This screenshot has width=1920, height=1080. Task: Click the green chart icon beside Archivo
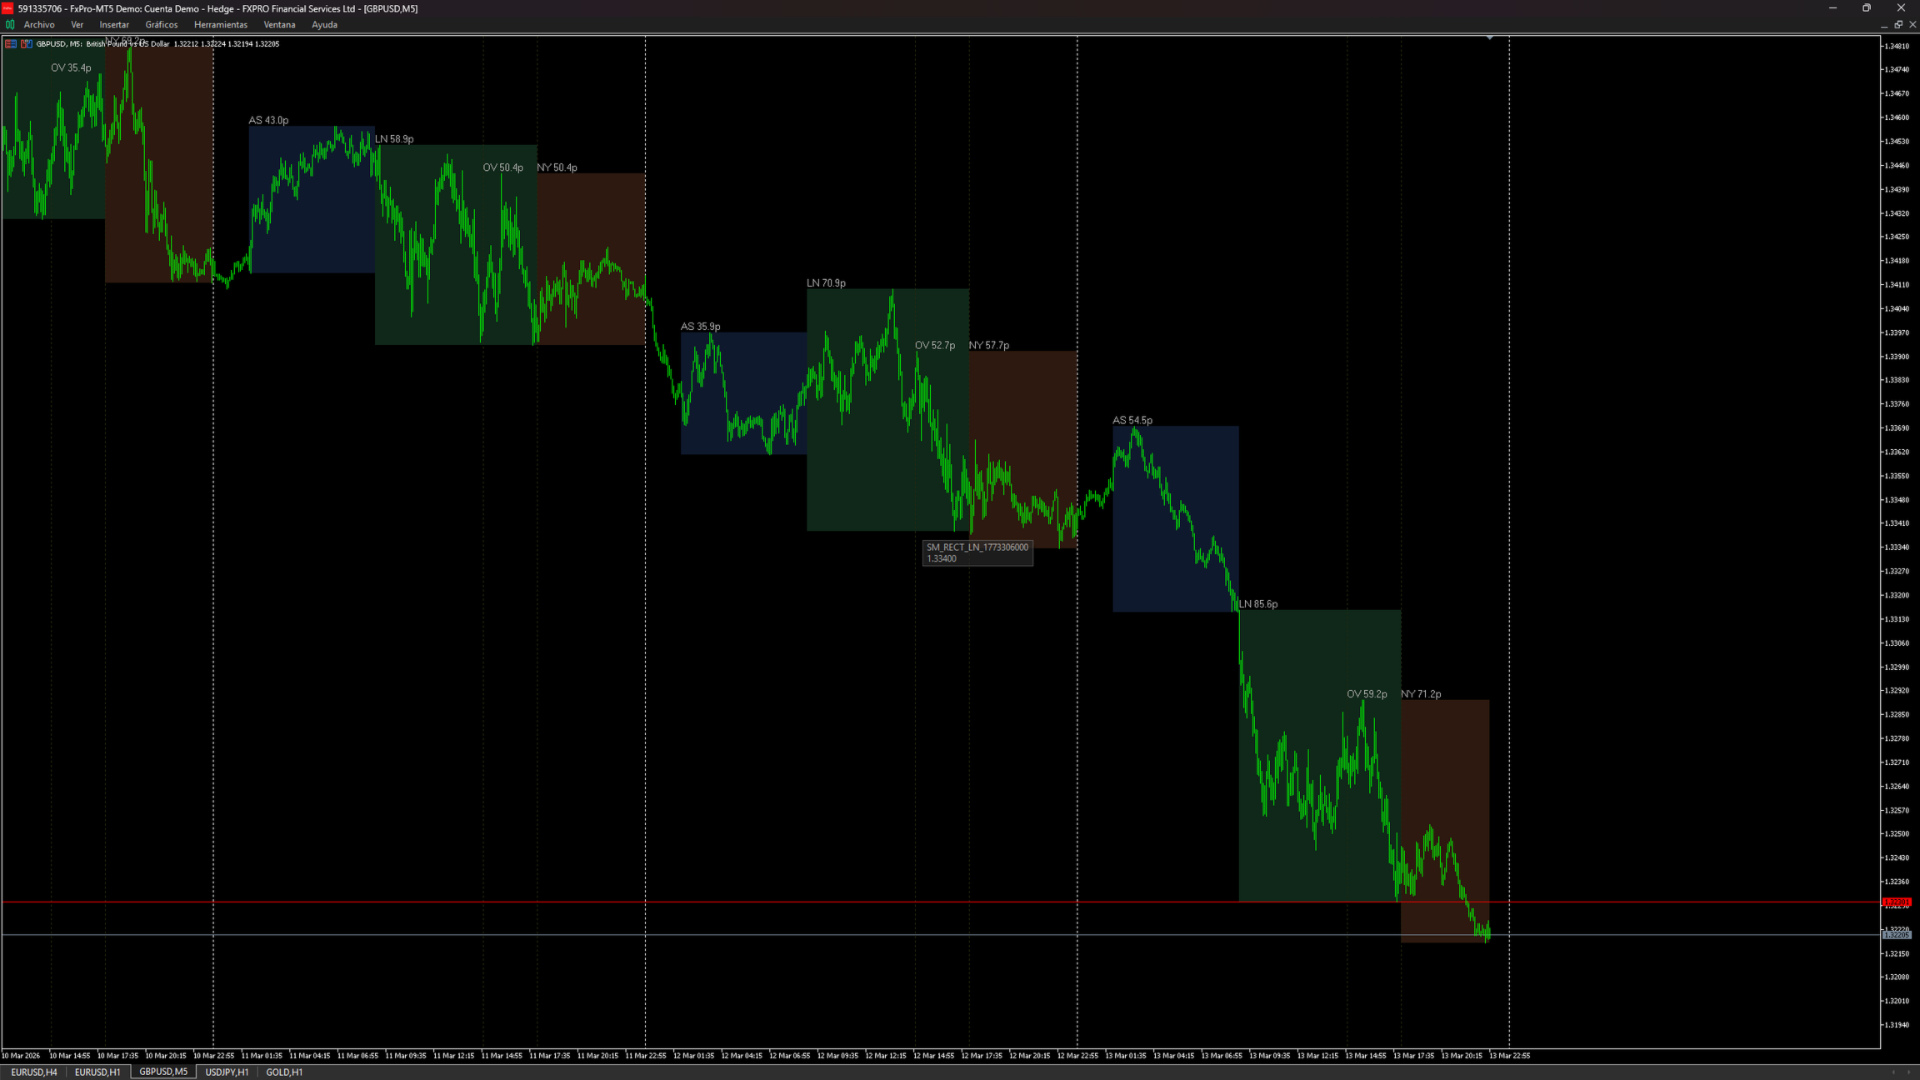10,25
